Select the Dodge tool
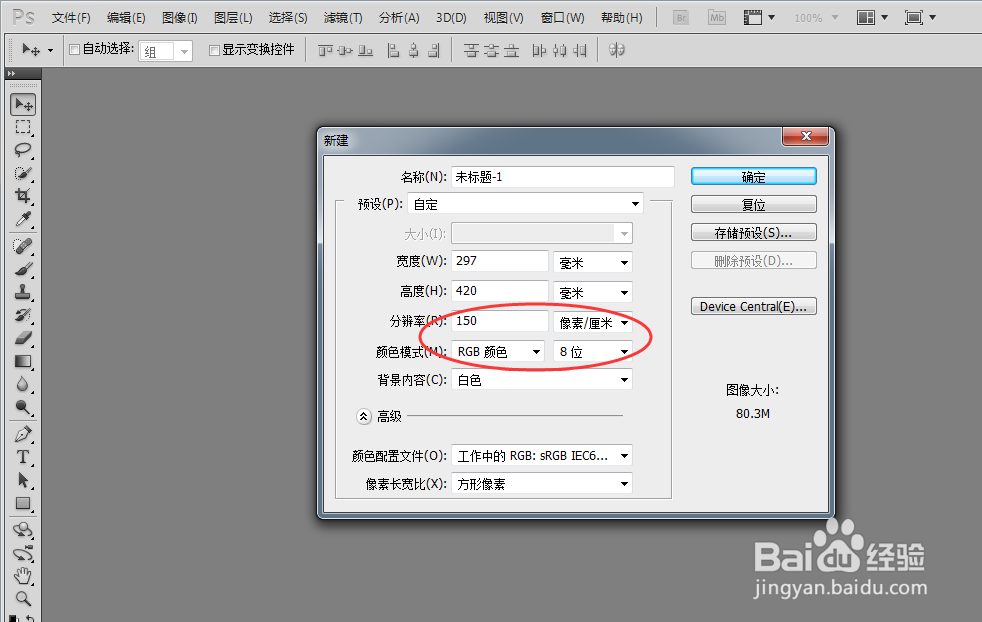The width and height of the screenshot is (982, 622). pyautogui.click(x=23, y=407)
